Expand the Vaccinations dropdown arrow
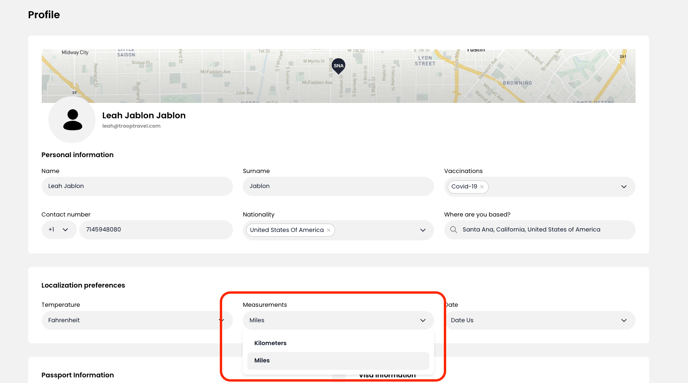 pos(624,187)
